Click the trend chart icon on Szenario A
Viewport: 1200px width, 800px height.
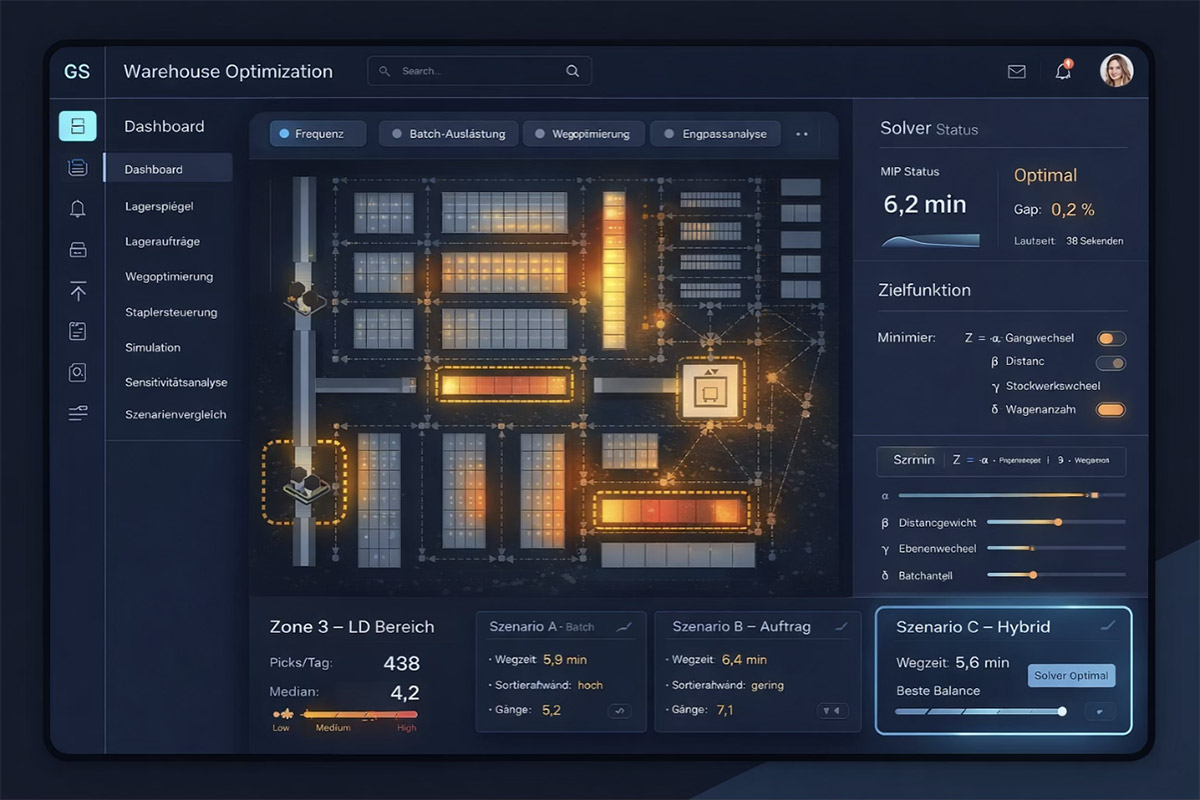(625, 627)
